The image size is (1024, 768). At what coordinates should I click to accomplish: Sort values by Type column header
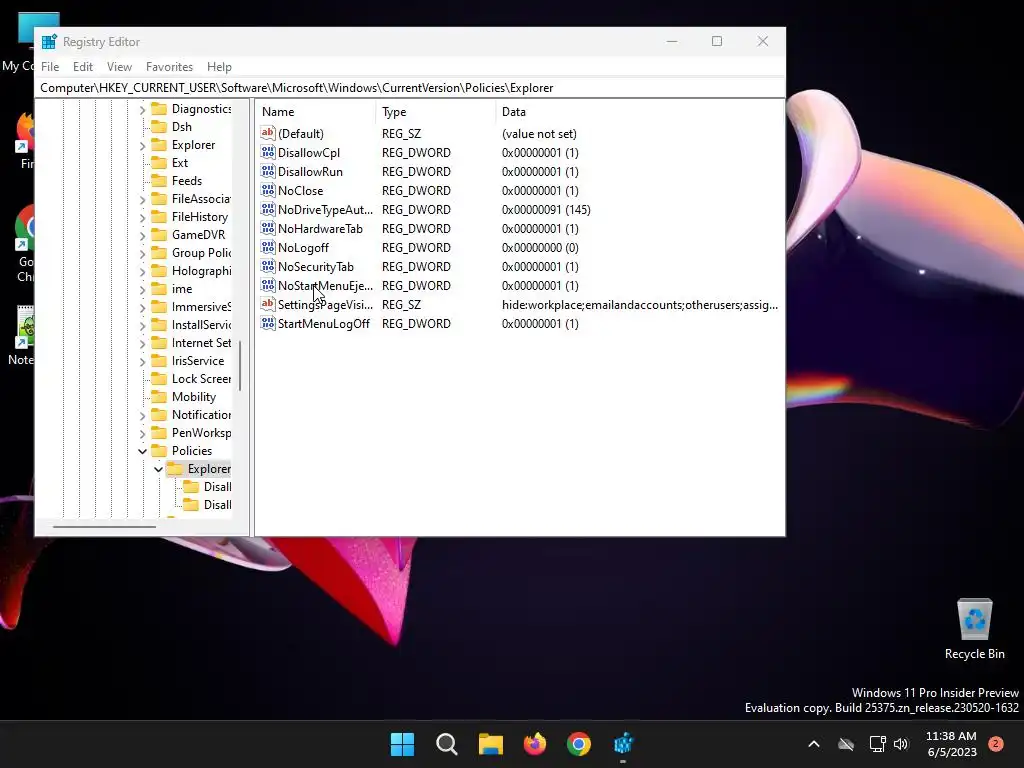click(x=436, y=112)
